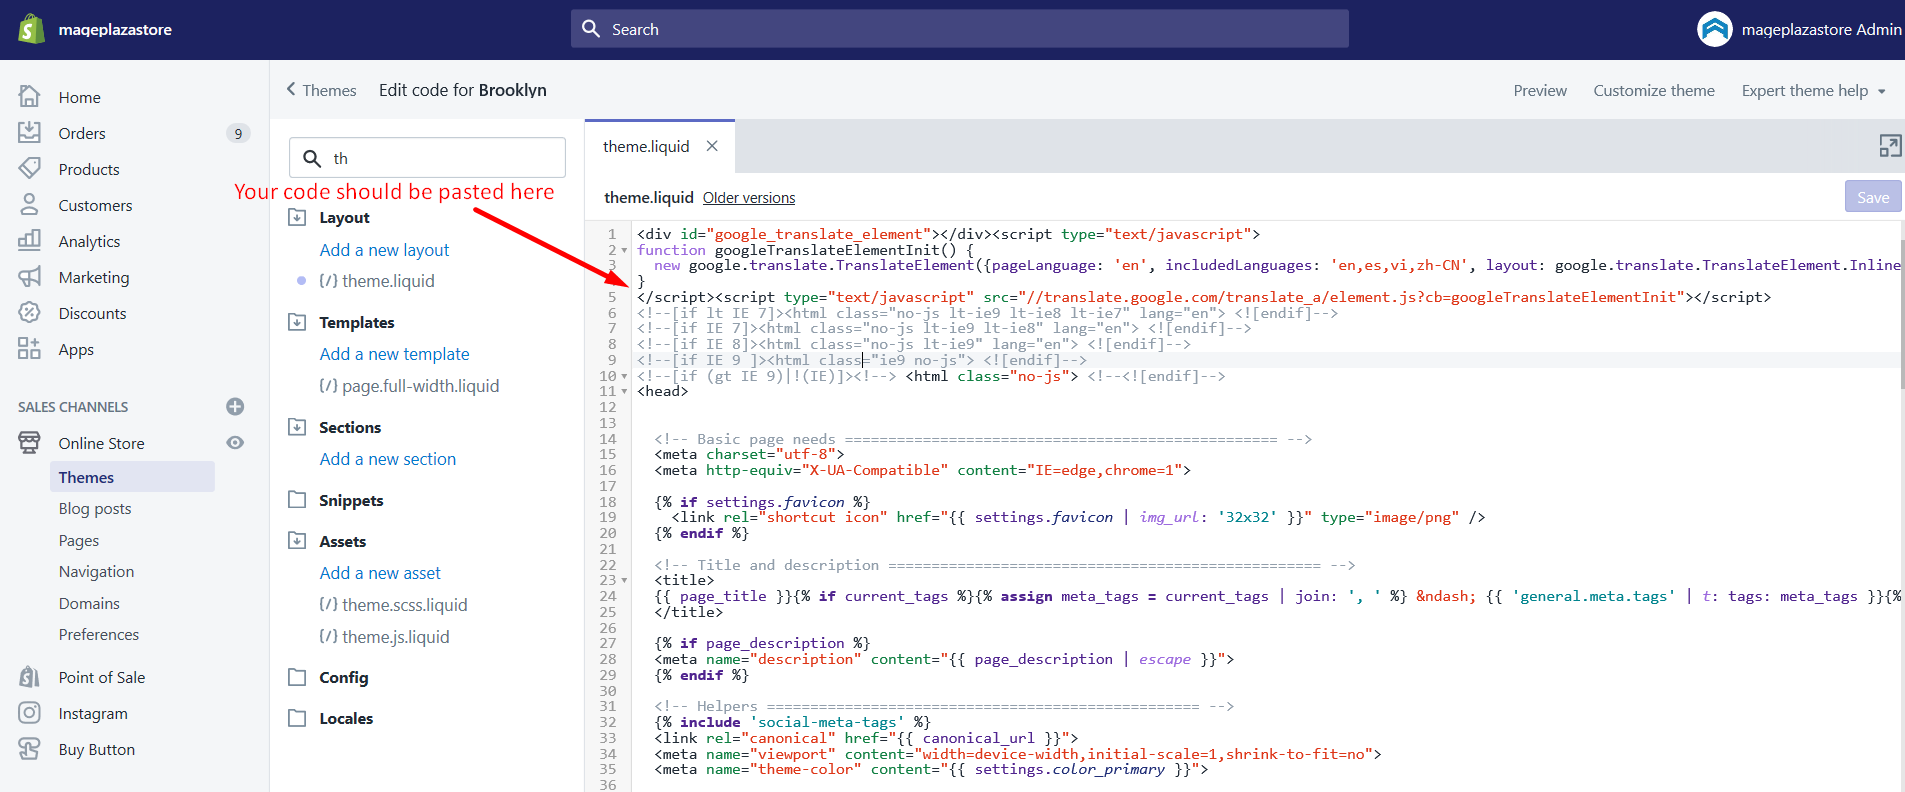The width and height of the screenshot is (1905, 792).
Task: Click the Apps grid icon
Action: (x=30, y=349)
